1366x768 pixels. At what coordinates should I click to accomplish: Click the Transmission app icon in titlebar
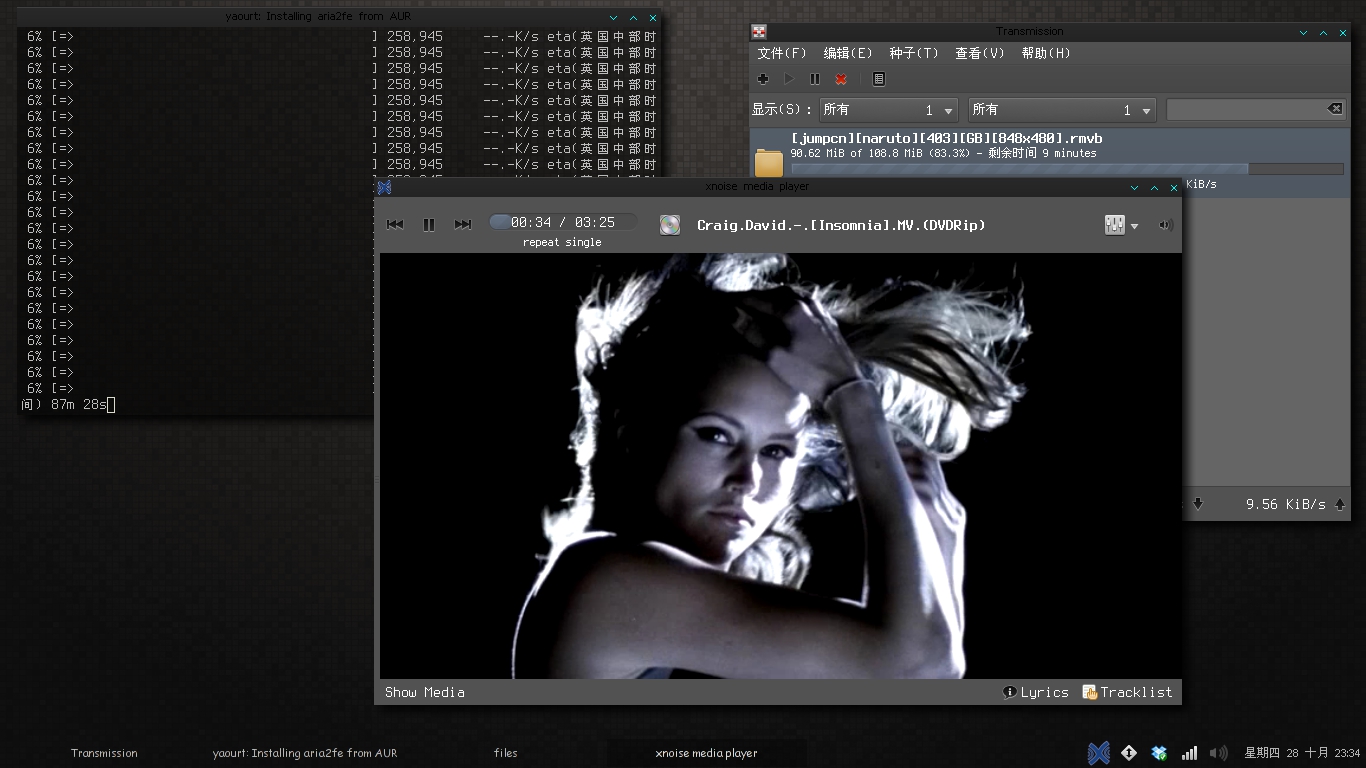pos(760,32)
